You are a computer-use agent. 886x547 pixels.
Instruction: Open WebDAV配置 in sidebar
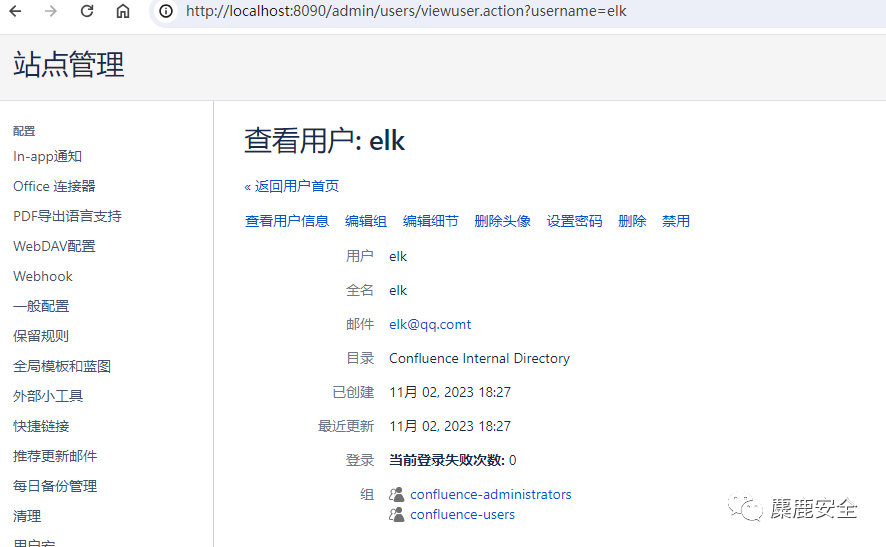coord(54,246)
